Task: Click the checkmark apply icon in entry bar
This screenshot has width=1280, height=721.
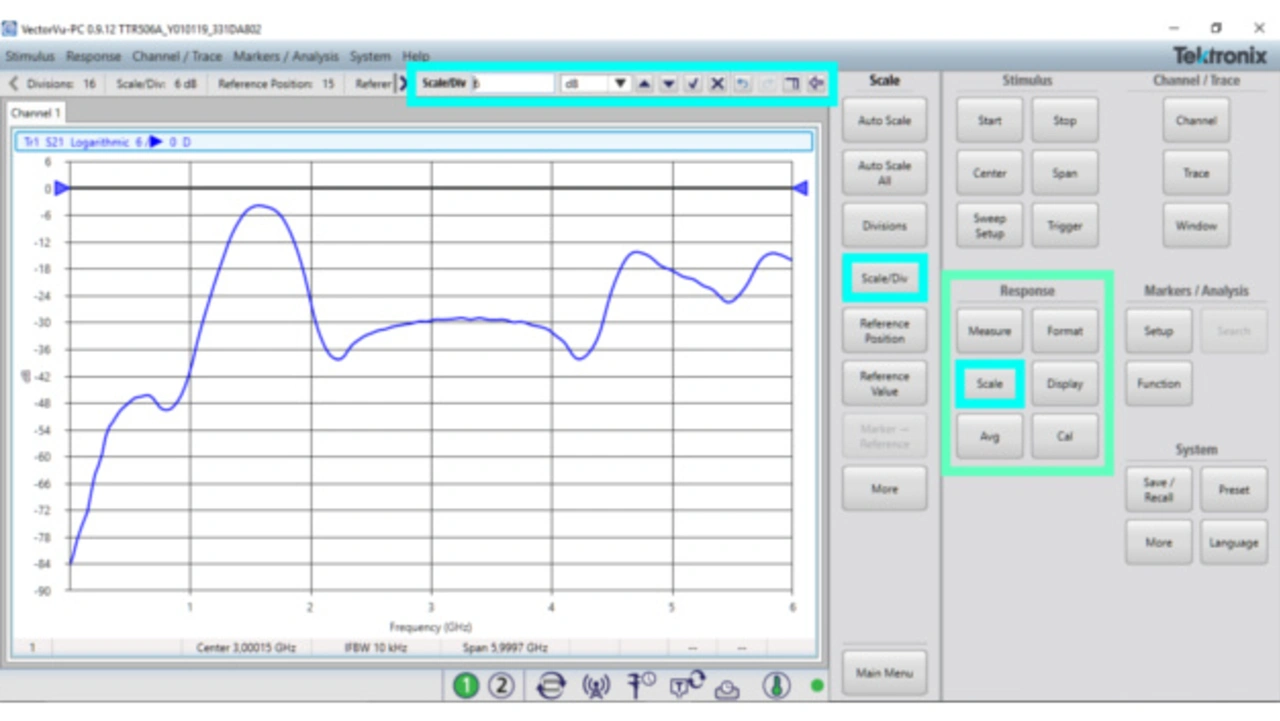Action: coord(693,84)
